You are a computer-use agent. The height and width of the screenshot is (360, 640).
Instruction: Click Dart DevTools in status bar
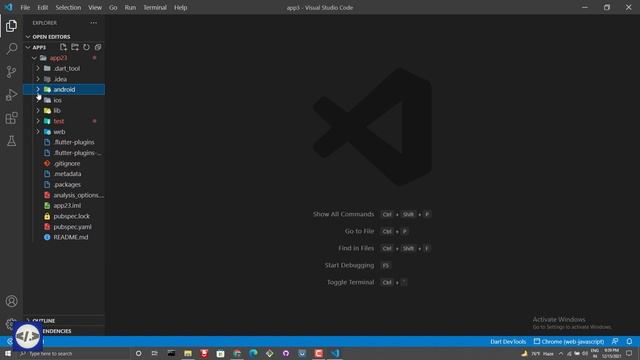[x=508, y=342]
